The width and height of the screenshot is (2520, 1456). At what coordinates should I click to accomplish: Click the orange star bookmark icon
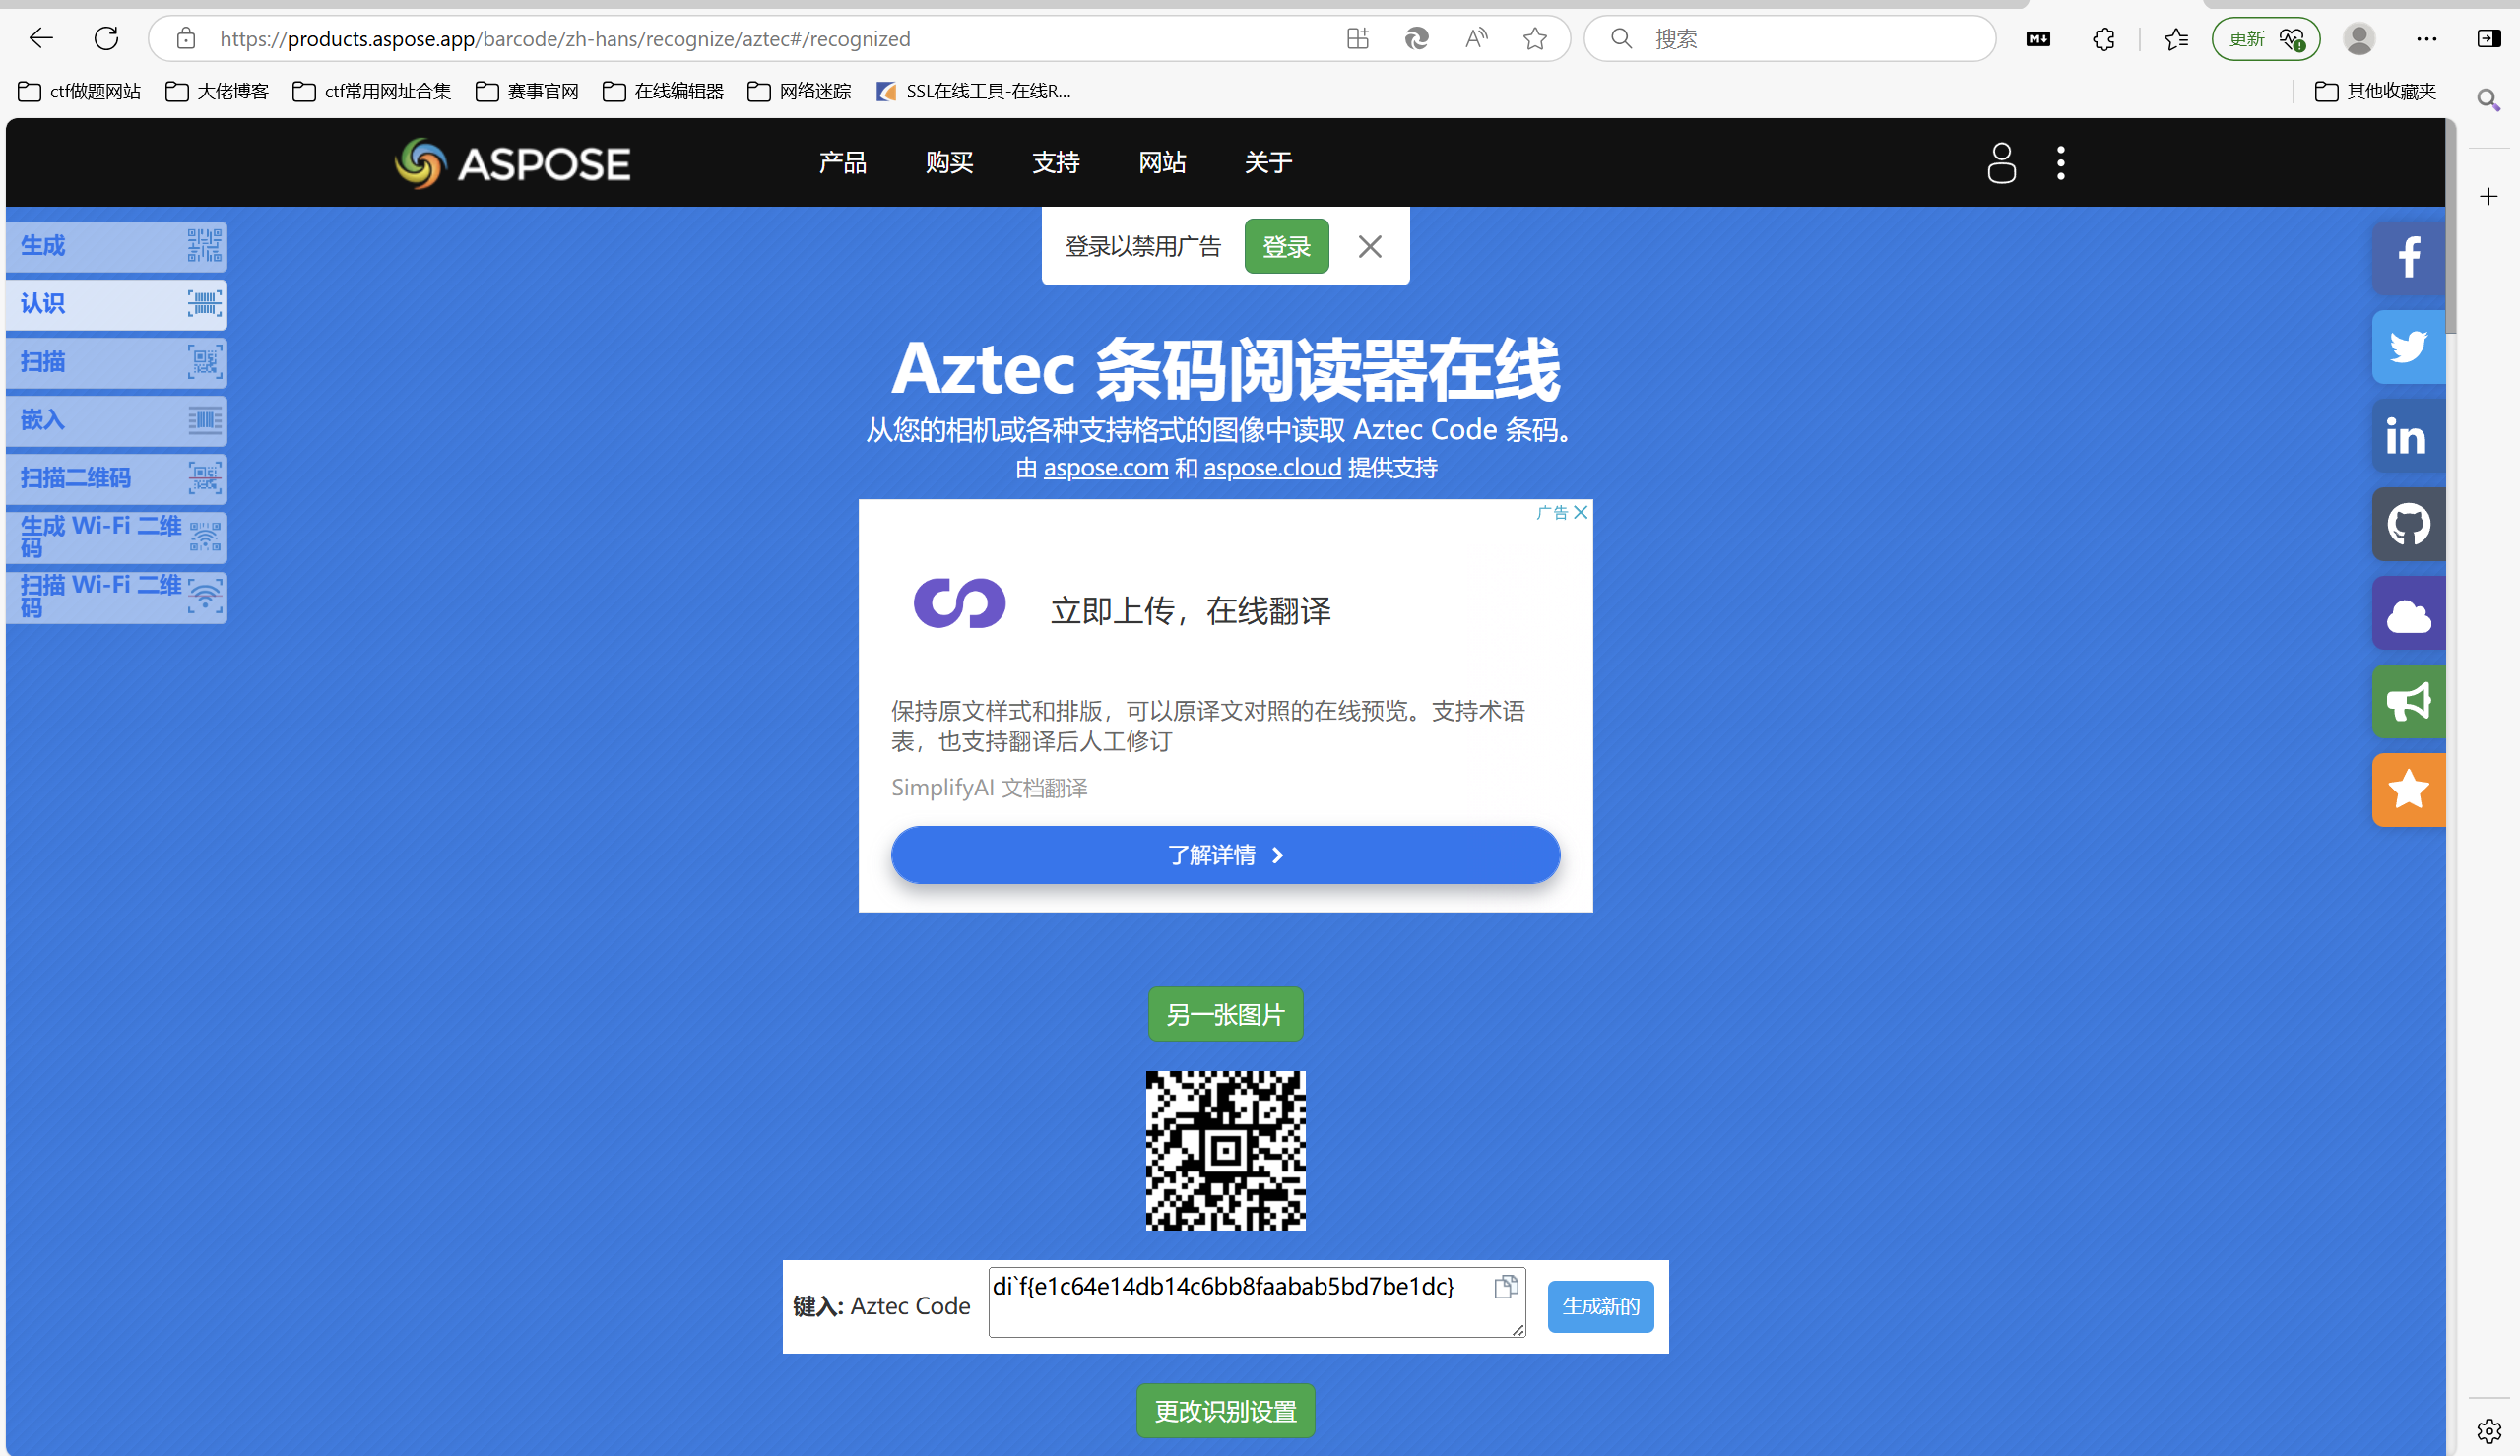tap(2408, 791)
